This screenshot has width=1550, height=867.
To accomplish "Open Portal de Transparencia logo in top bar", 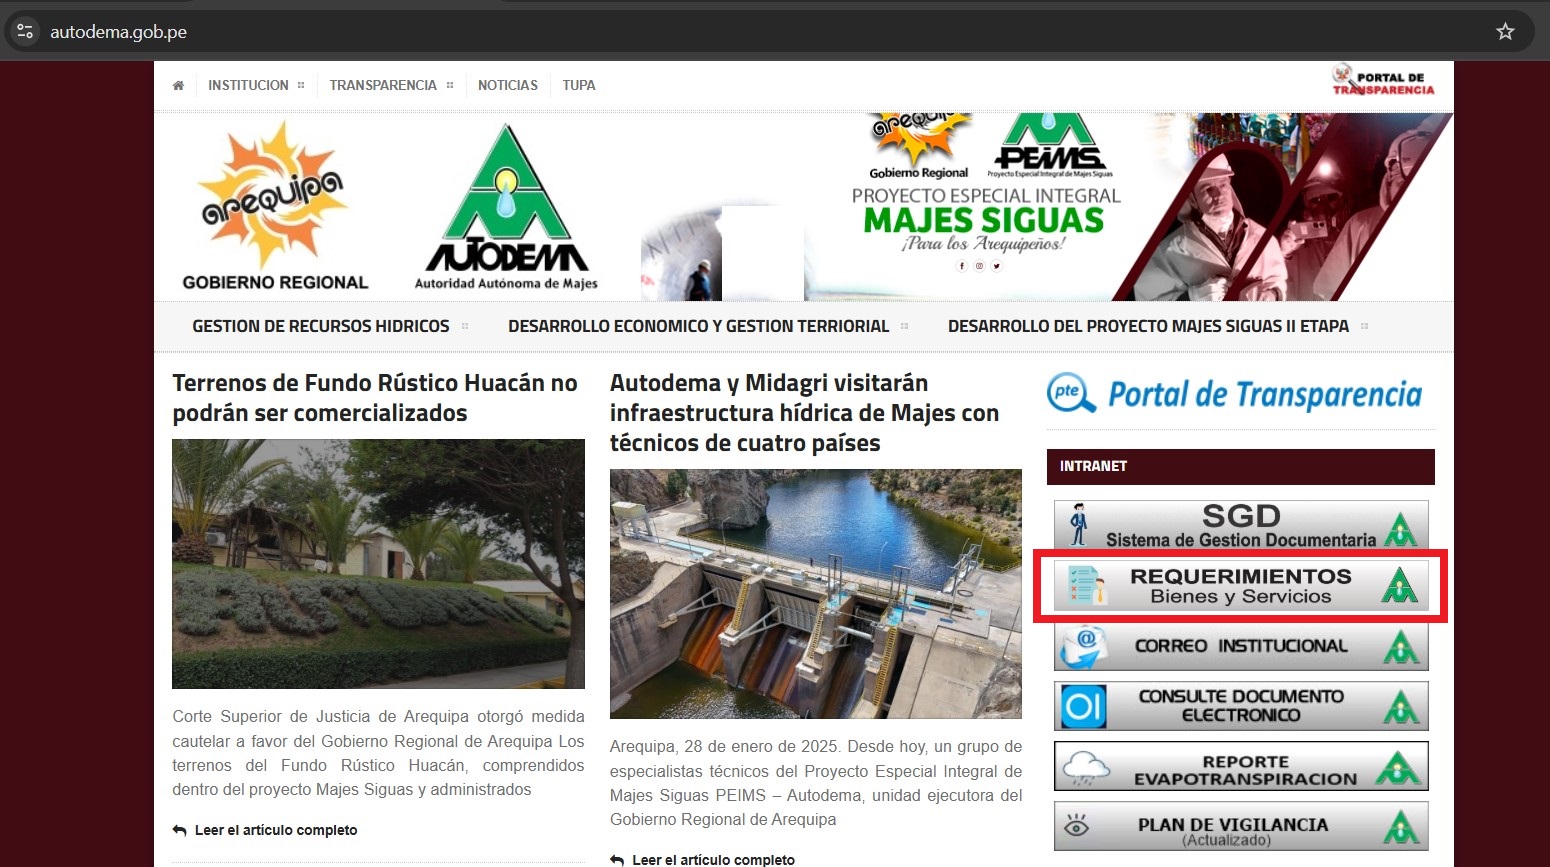I will [x=1383, y=81].
